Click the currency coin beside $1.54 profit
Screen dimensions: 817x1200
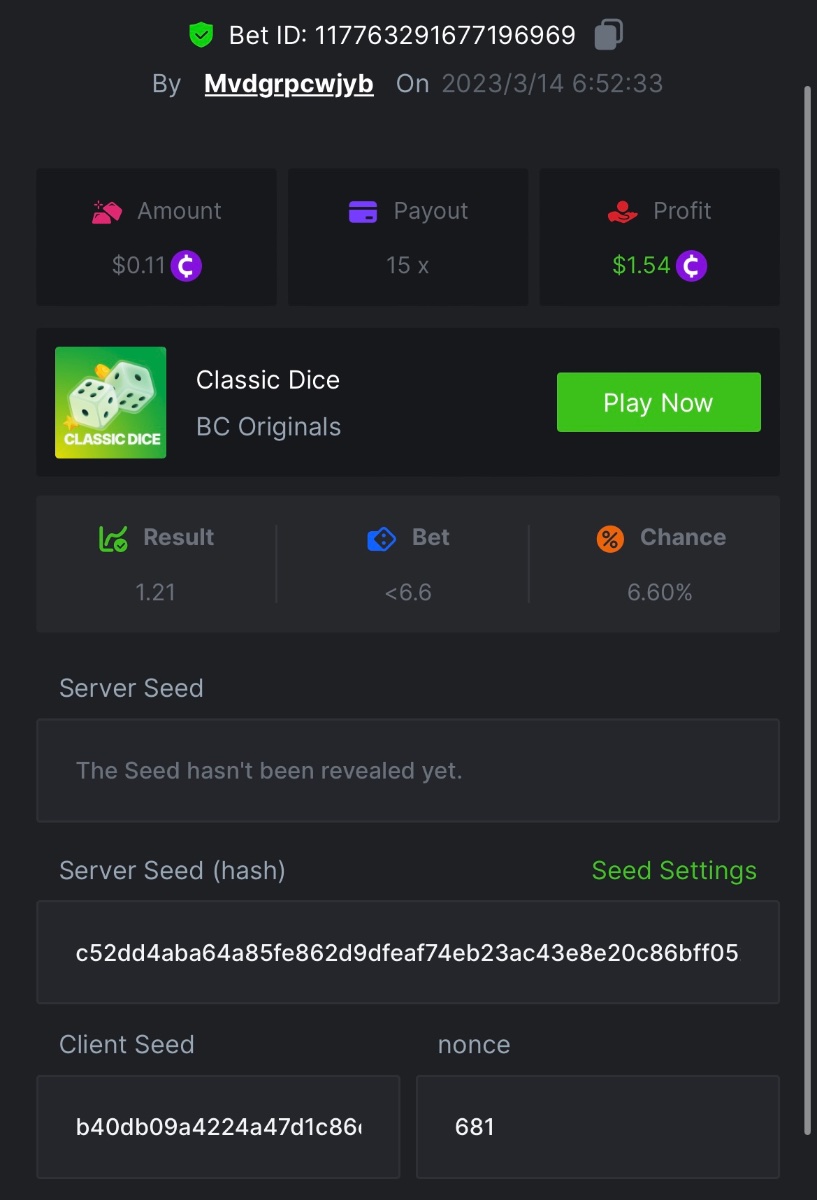coord(691,266)
